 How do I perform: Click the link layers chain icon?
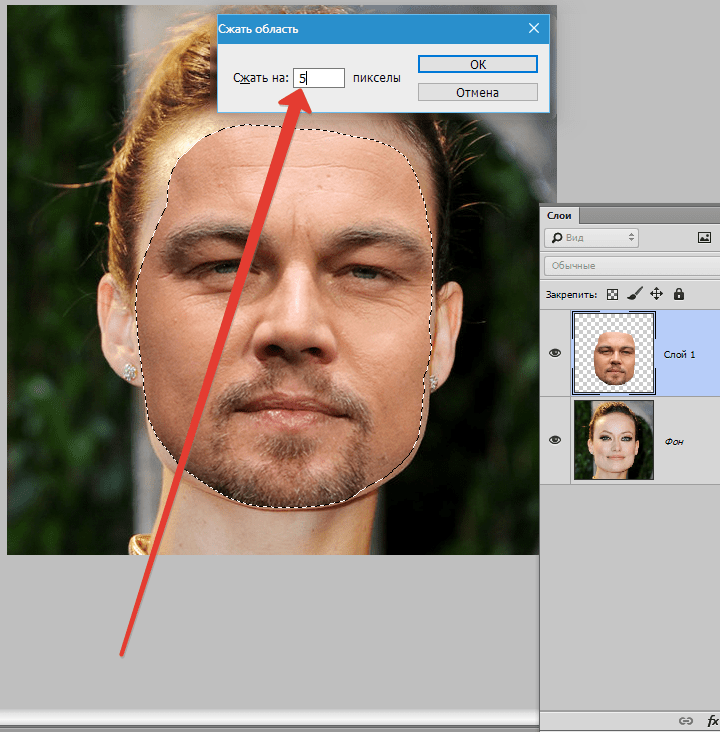tap(686, 720)
